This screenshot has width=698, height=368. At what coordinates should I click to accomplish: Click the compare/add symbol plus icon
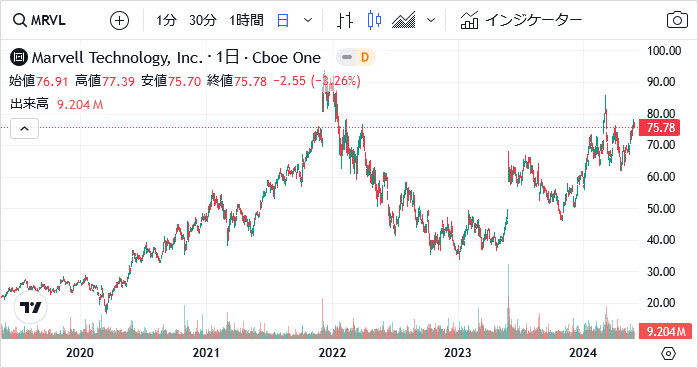119,20
